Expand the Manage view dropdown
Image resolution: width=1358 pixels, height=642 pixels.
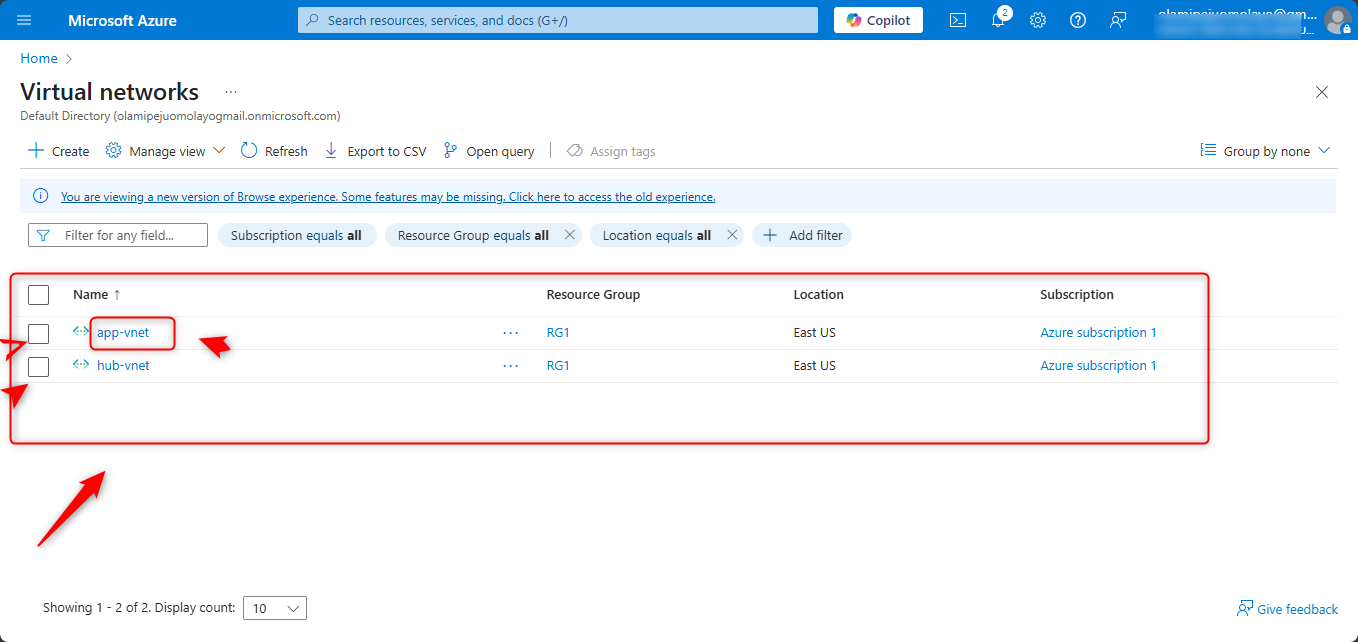coord(166,151)
